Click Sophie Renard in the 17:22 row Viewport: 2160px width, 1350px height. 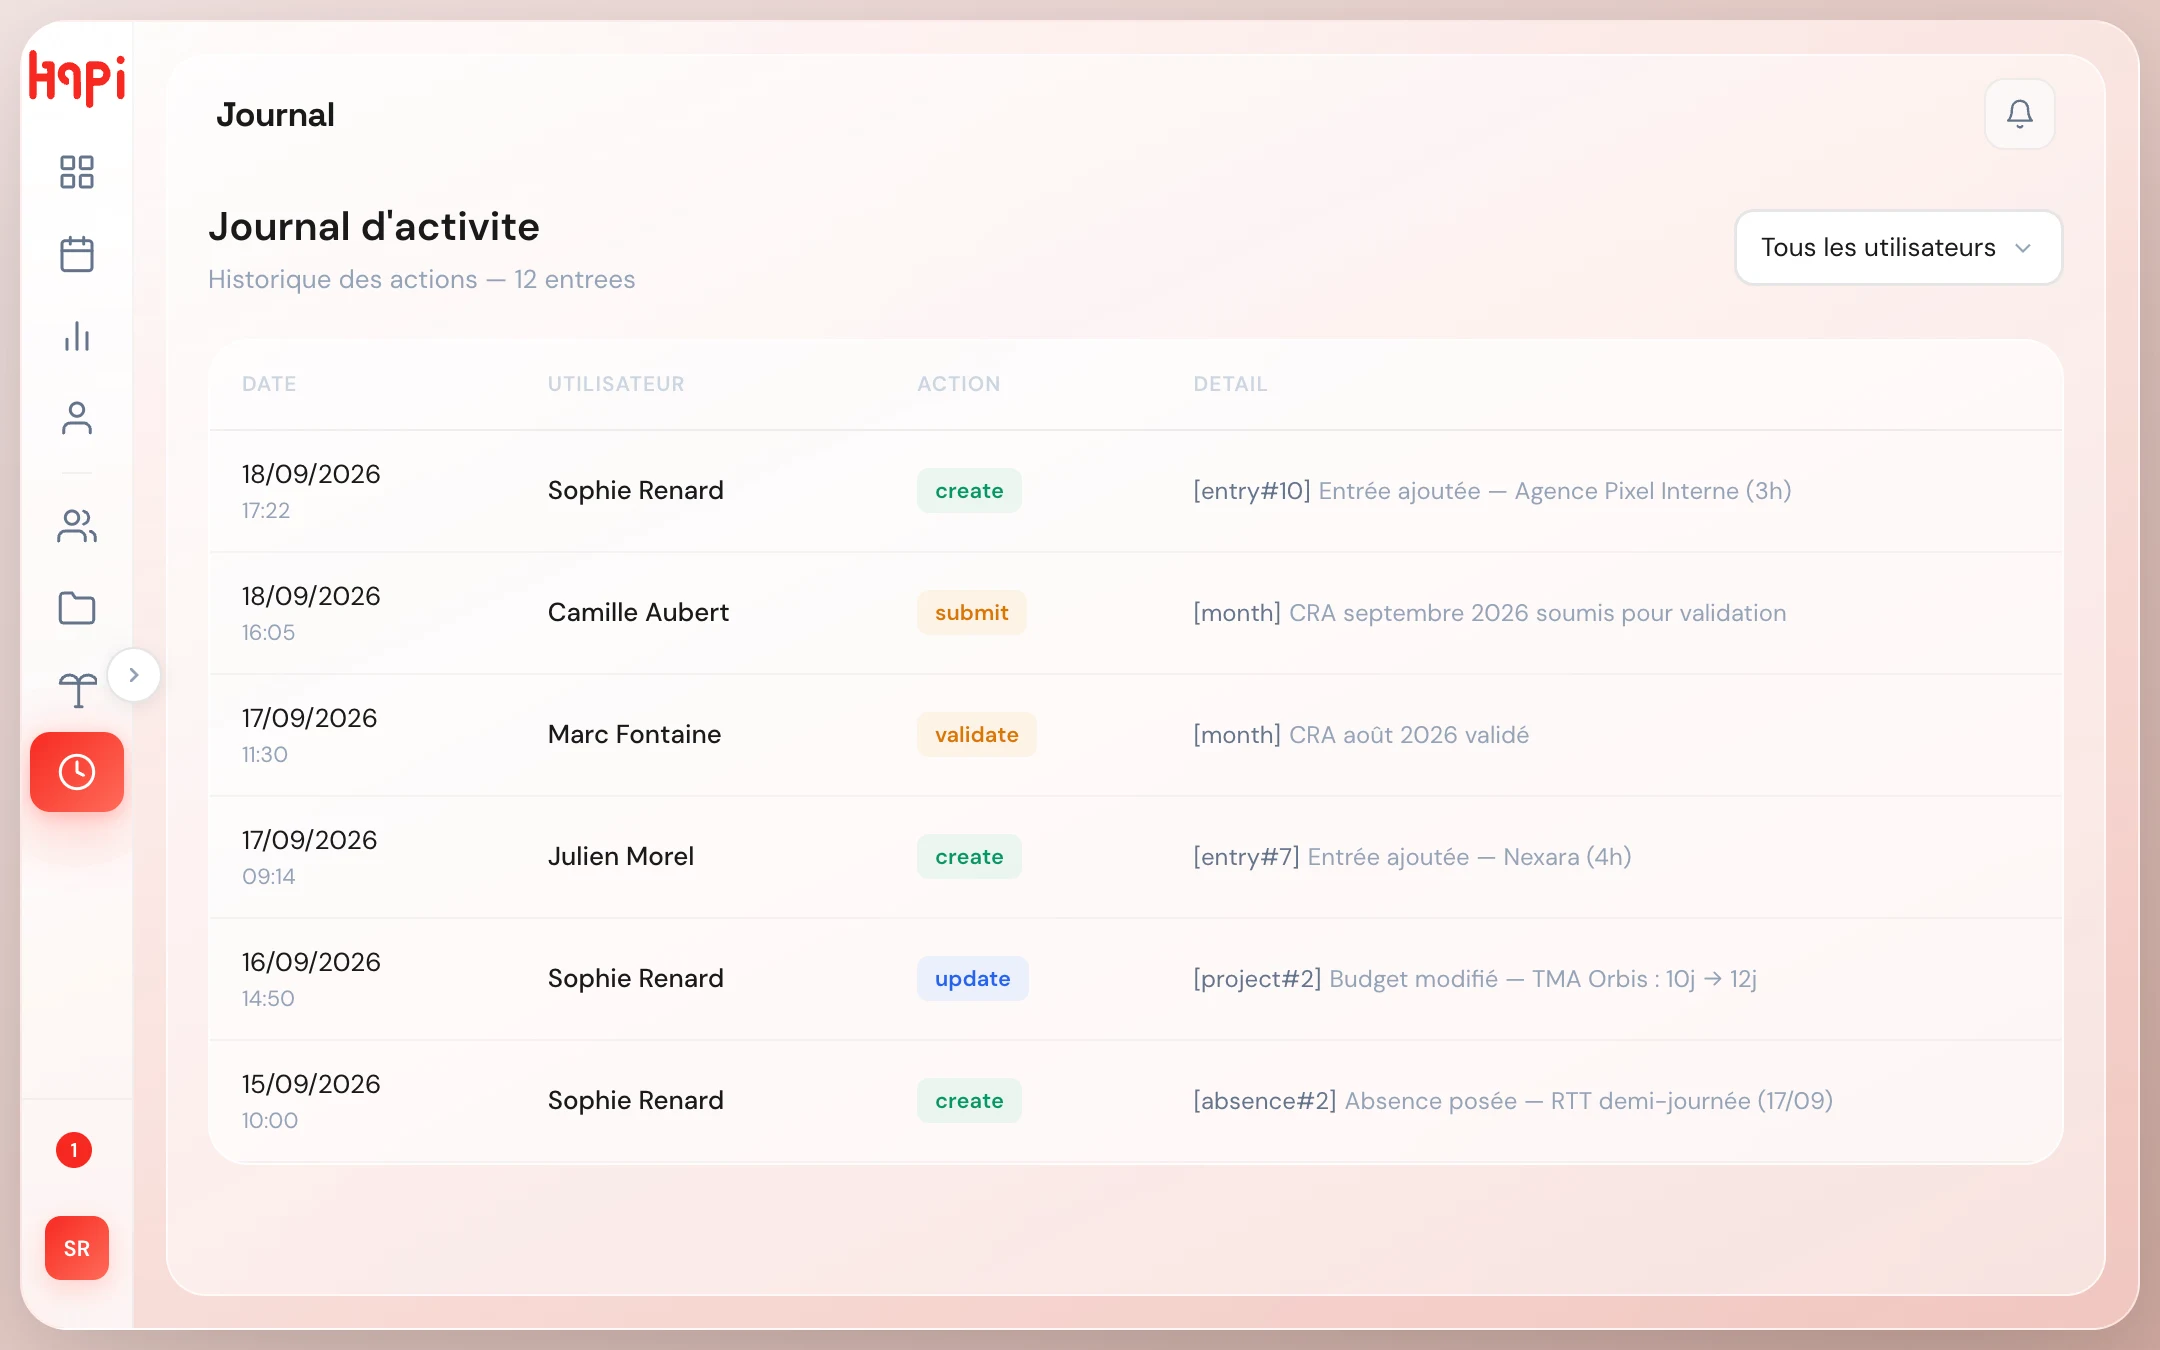pyautogui.click(x=635, y=490)
